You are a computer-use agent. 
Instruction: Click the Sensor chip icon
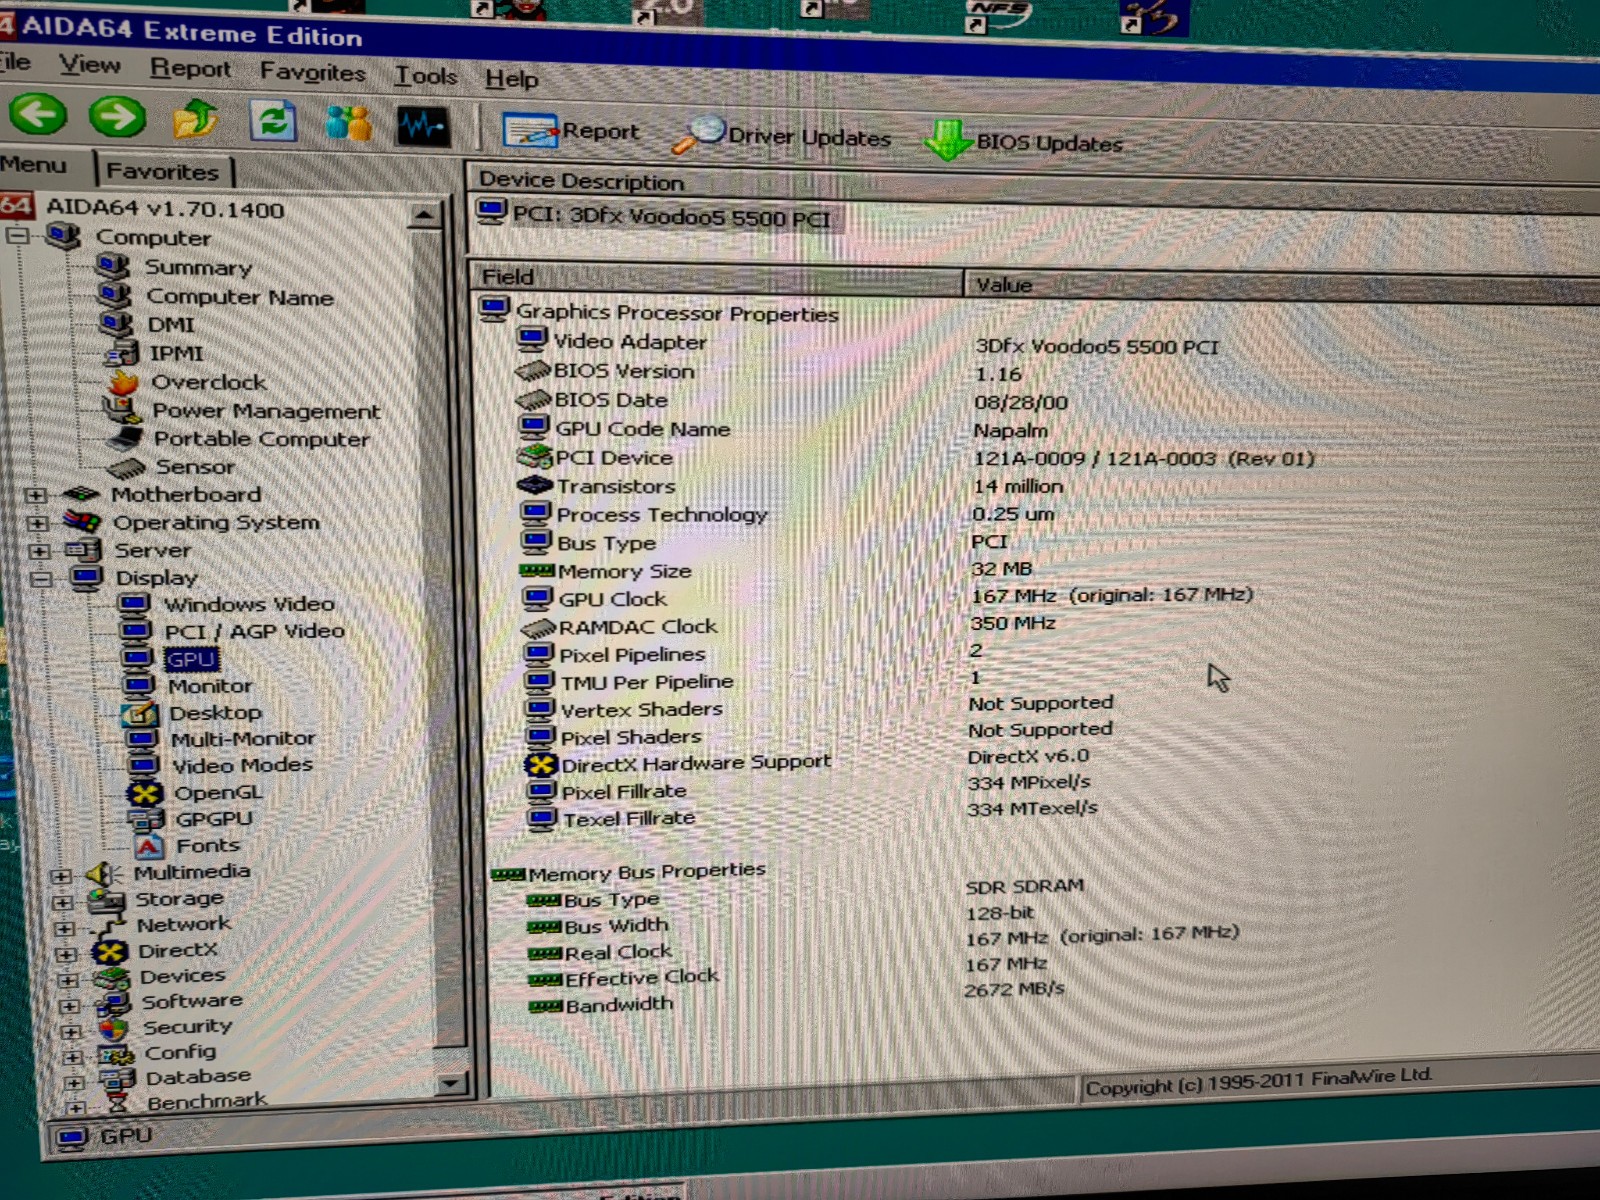click(127, 467)
